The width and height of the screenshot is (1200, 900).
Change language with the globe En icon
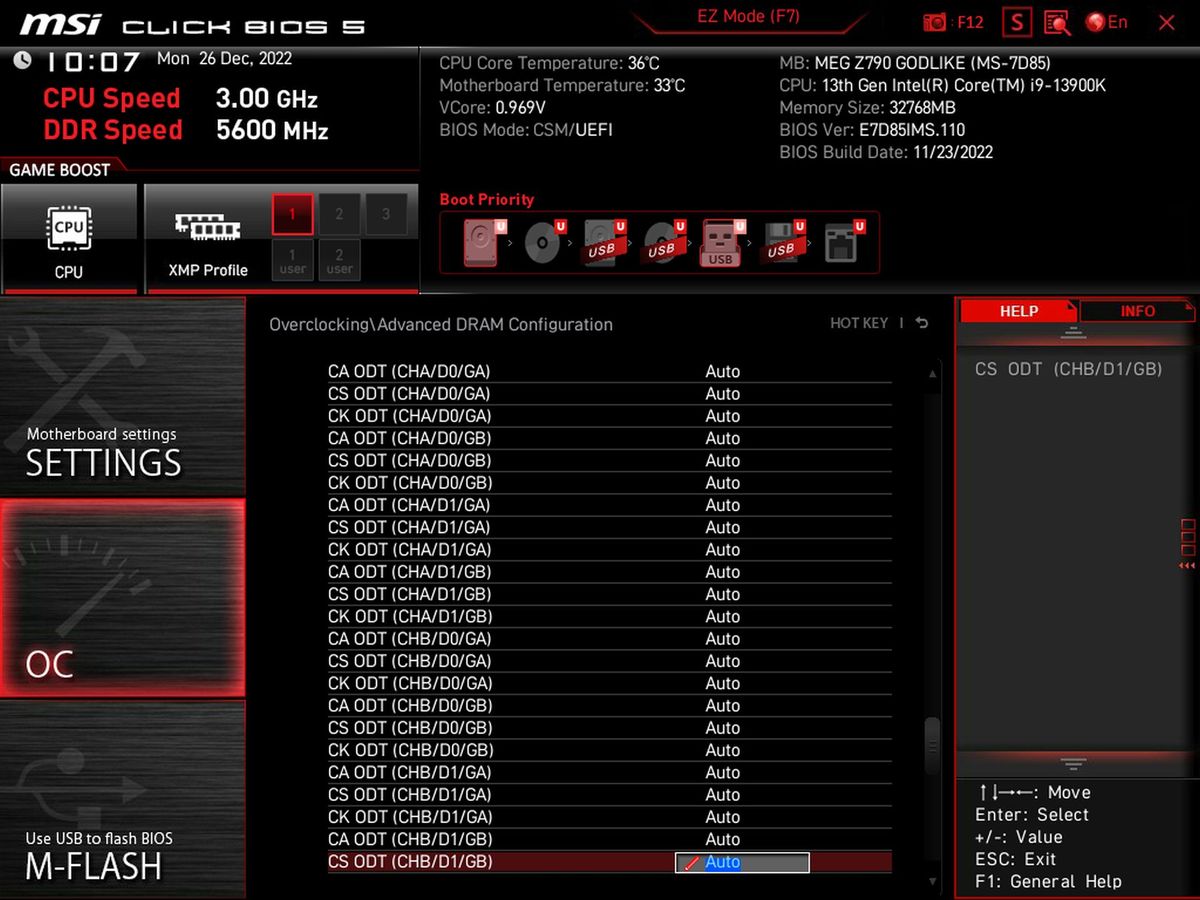1106,22
